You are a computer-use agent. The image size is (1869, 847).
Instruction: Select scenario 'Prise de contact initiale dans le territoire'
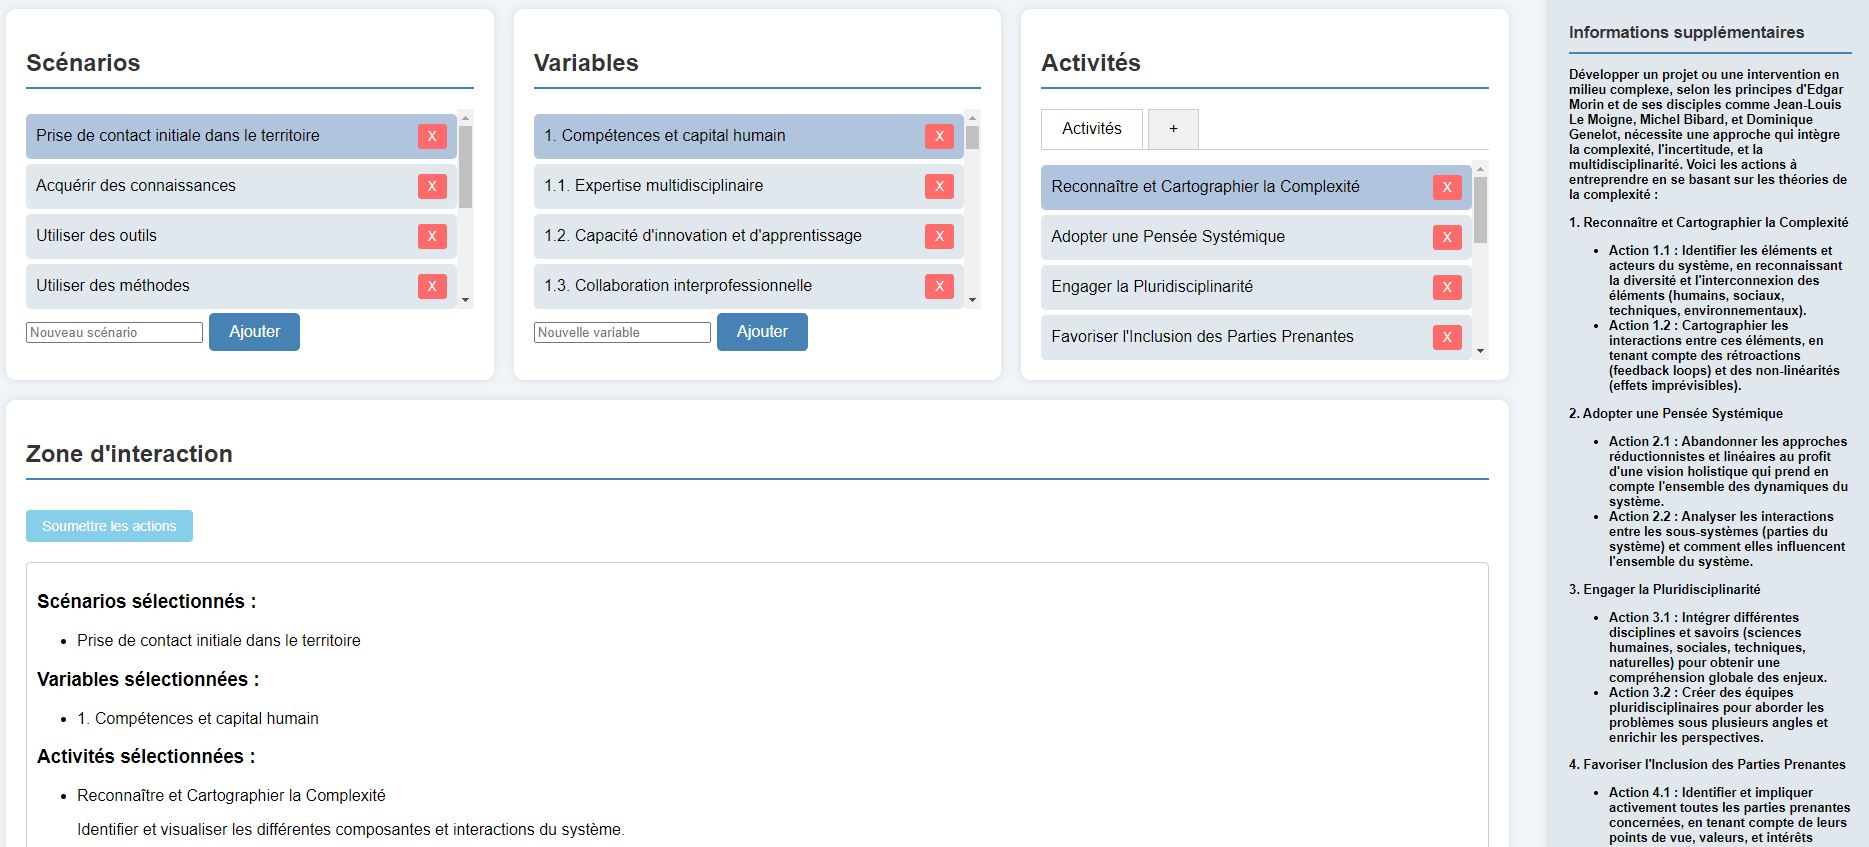(241, 136)
